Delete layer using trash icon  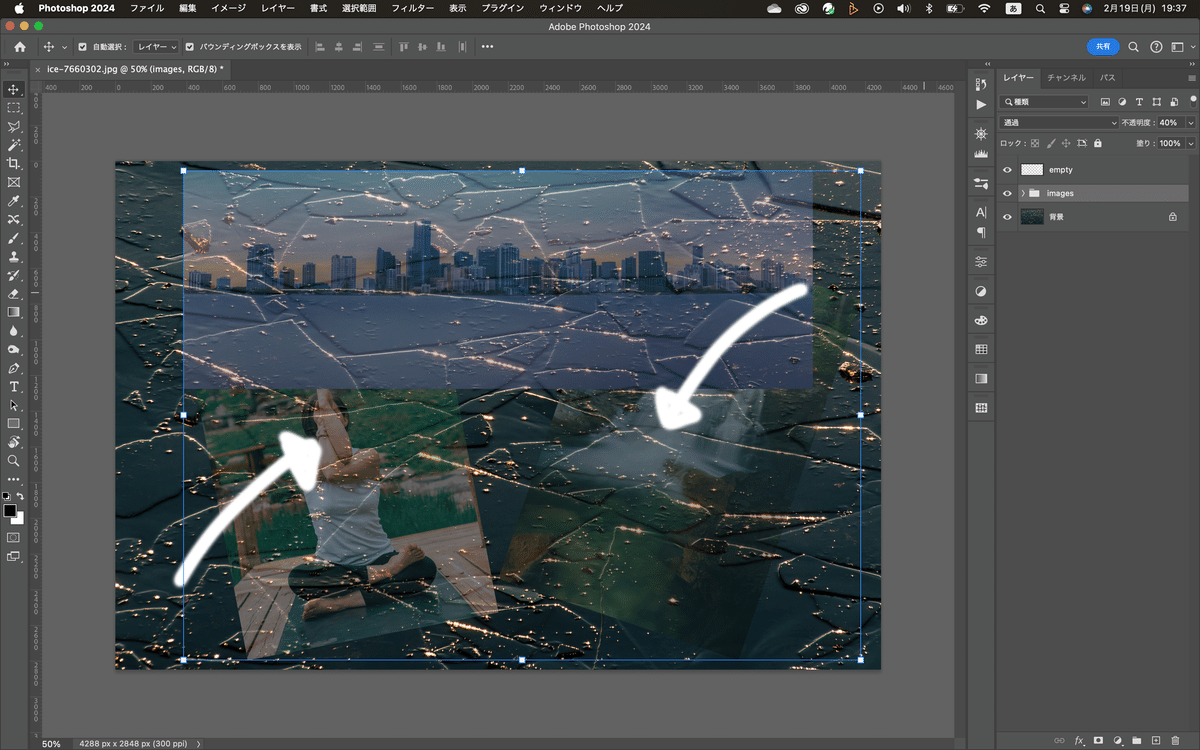tap(1174, 740)
